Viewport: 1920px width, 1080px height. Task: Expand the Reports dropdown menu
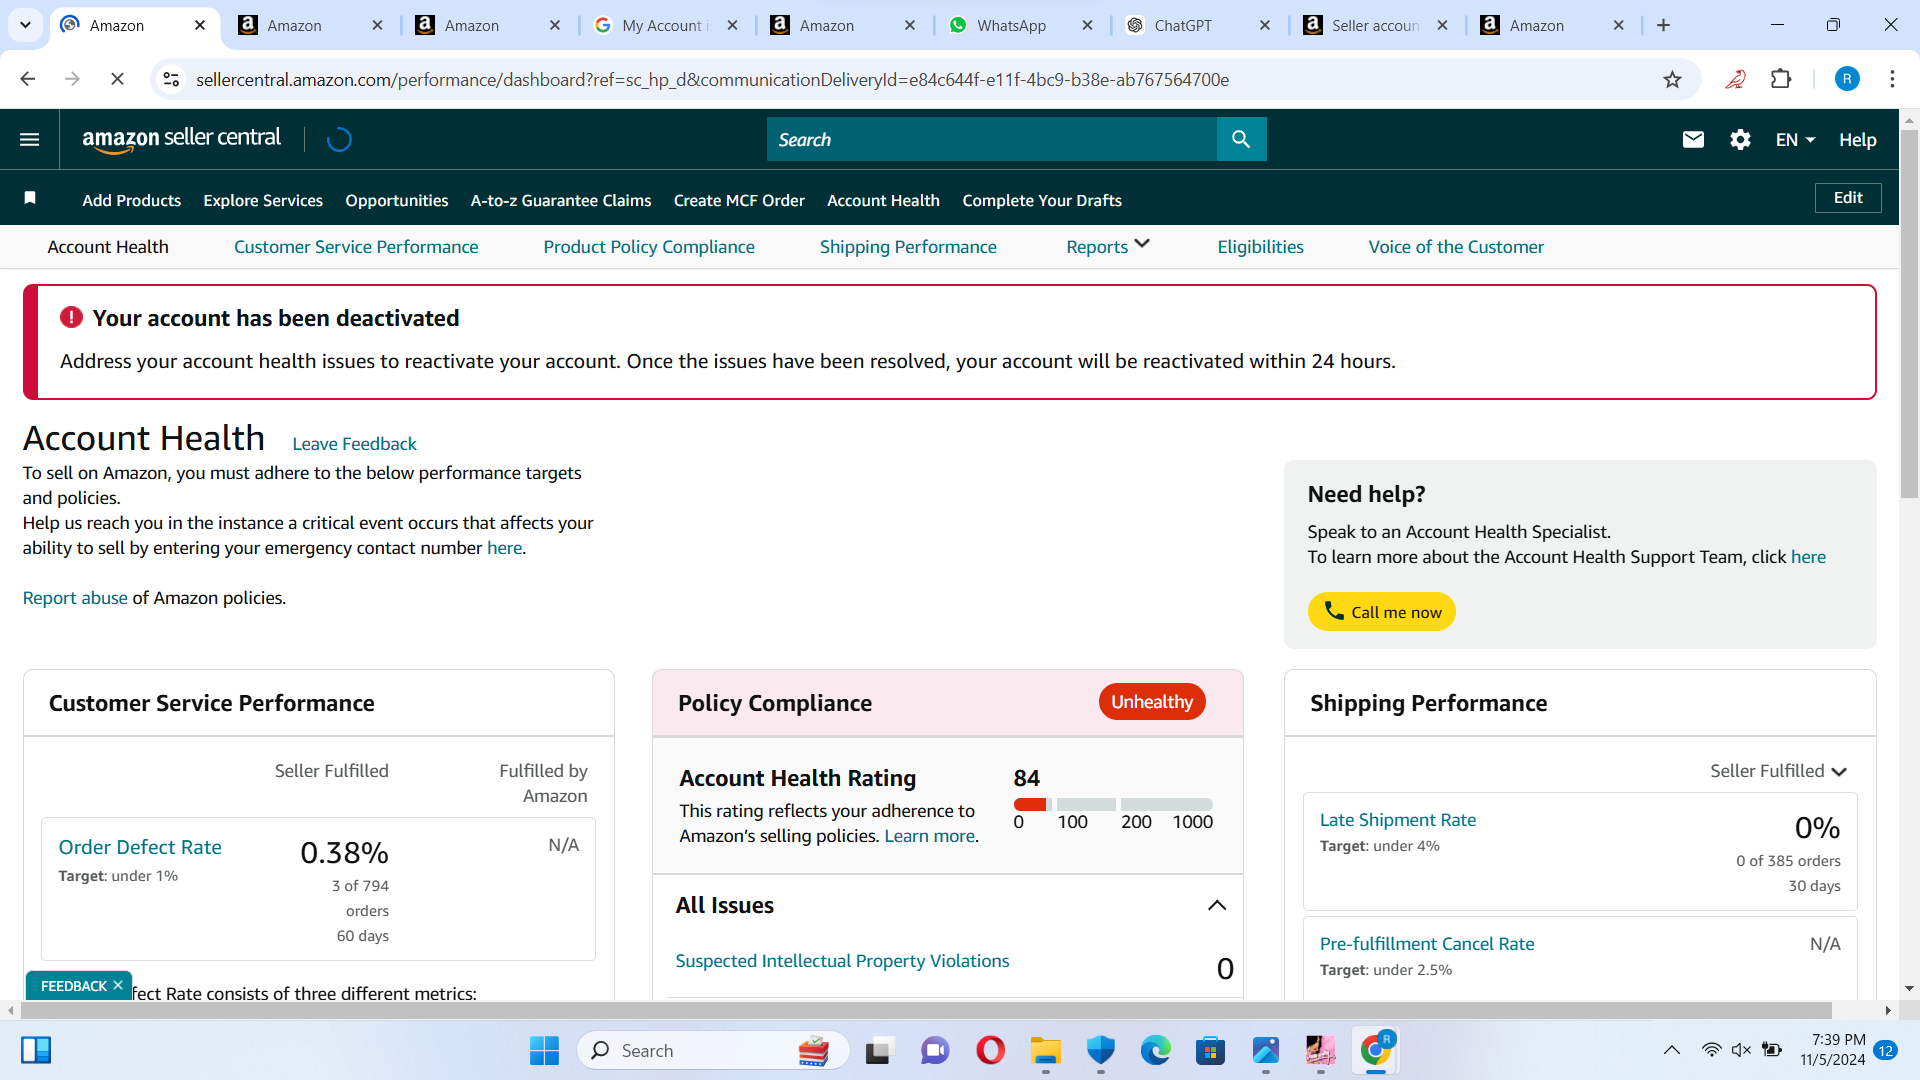tap(1108, 246)
